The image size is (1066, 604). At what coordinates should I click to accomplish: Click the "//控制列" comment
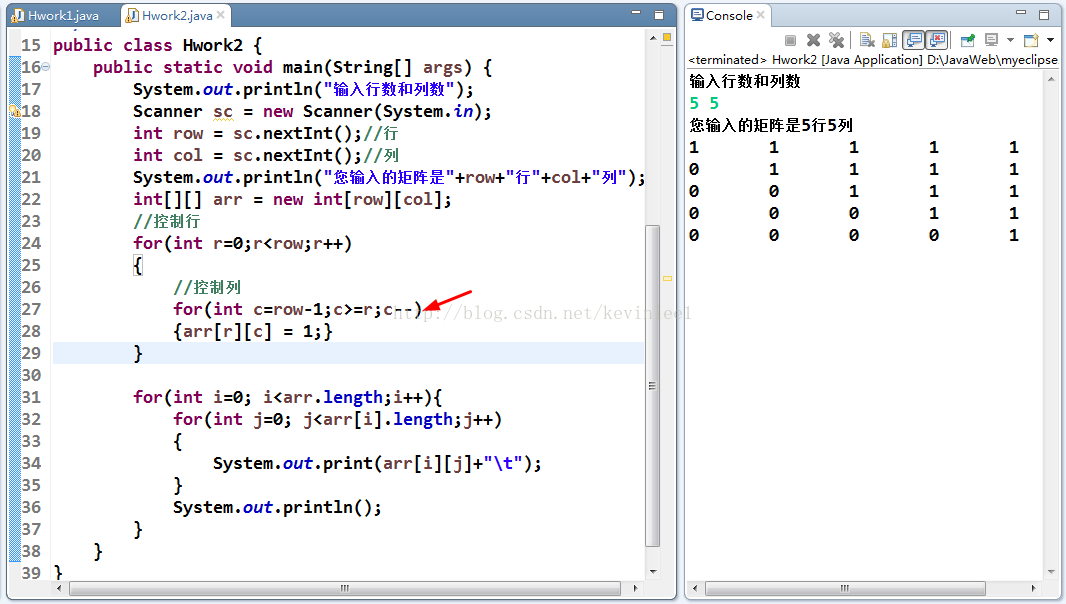point(207,287)
